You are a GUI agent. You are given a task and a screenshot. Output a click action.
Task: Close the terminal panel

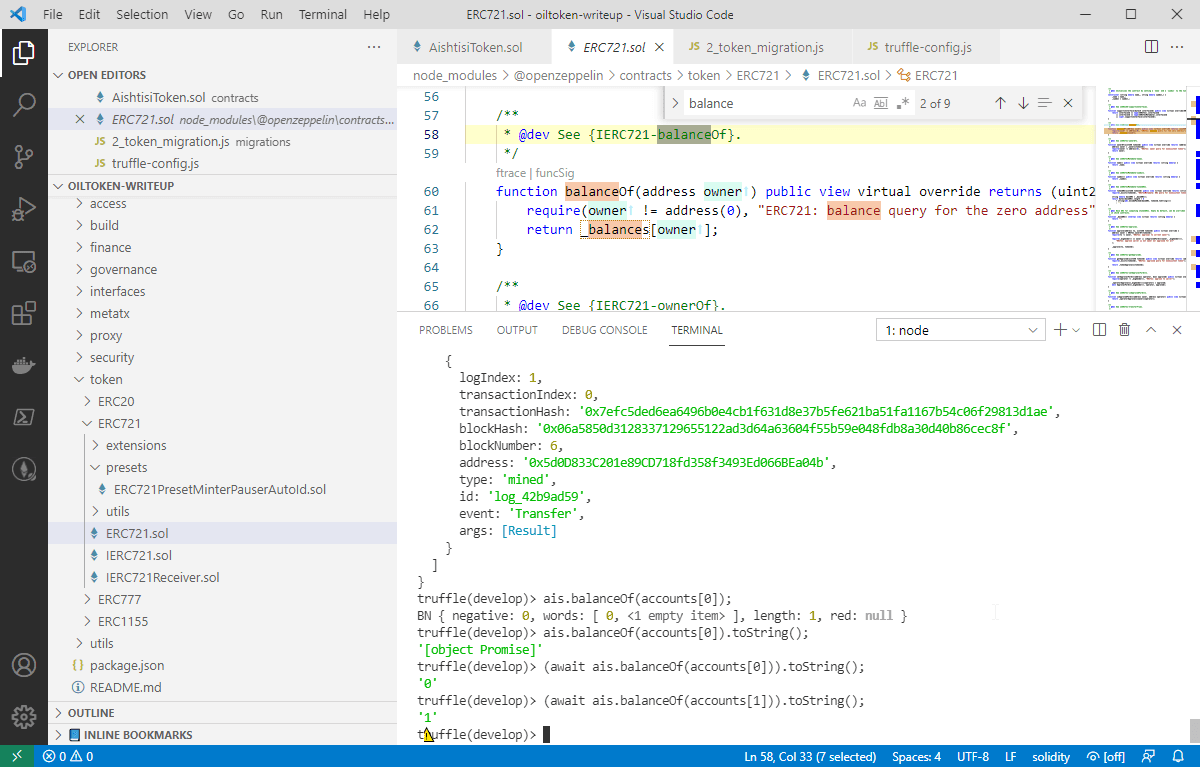(1177, 330)
